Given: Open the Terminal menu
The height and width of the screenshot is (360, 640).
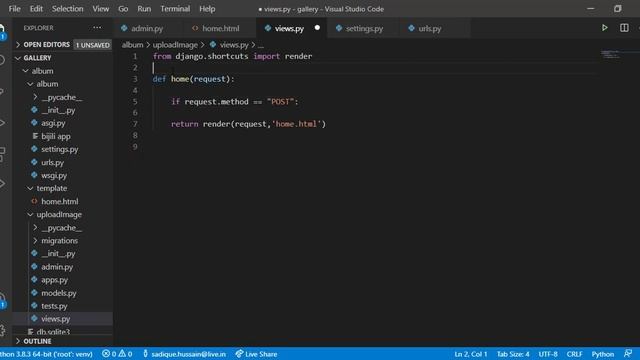Looking at the screenshot, I should [175, 9].
